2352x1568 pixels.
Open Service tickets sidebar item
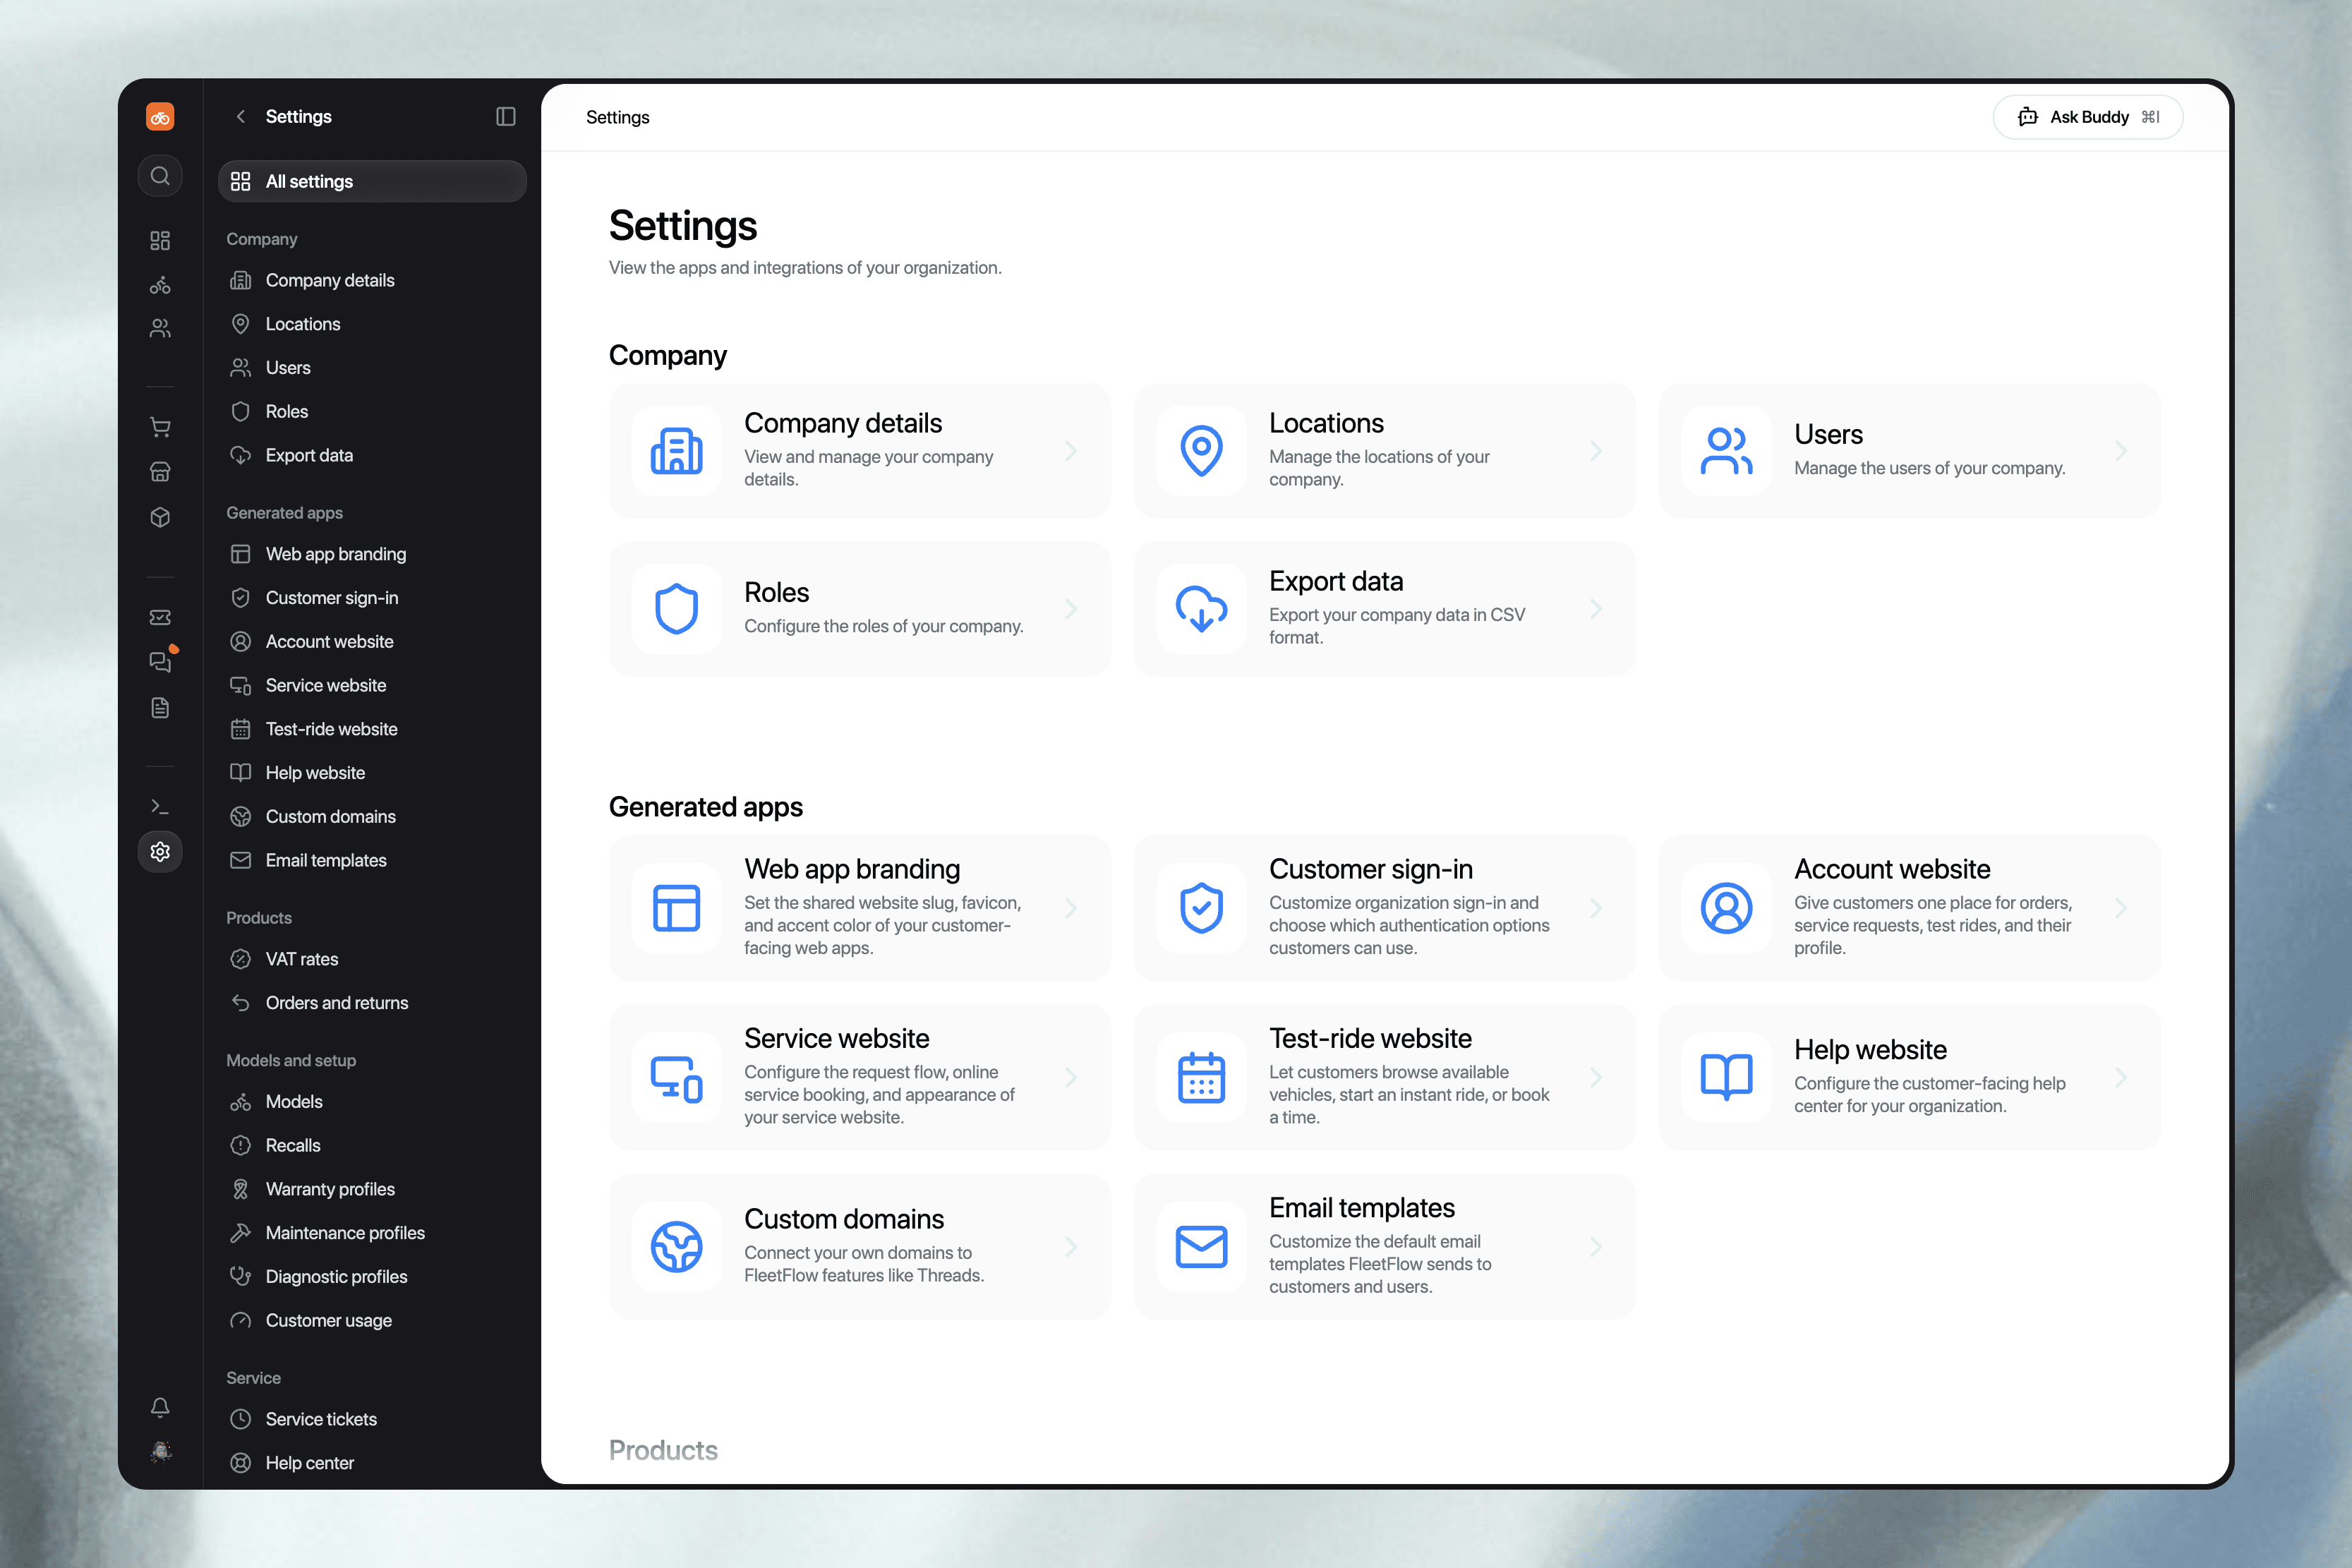(372, 1419)
